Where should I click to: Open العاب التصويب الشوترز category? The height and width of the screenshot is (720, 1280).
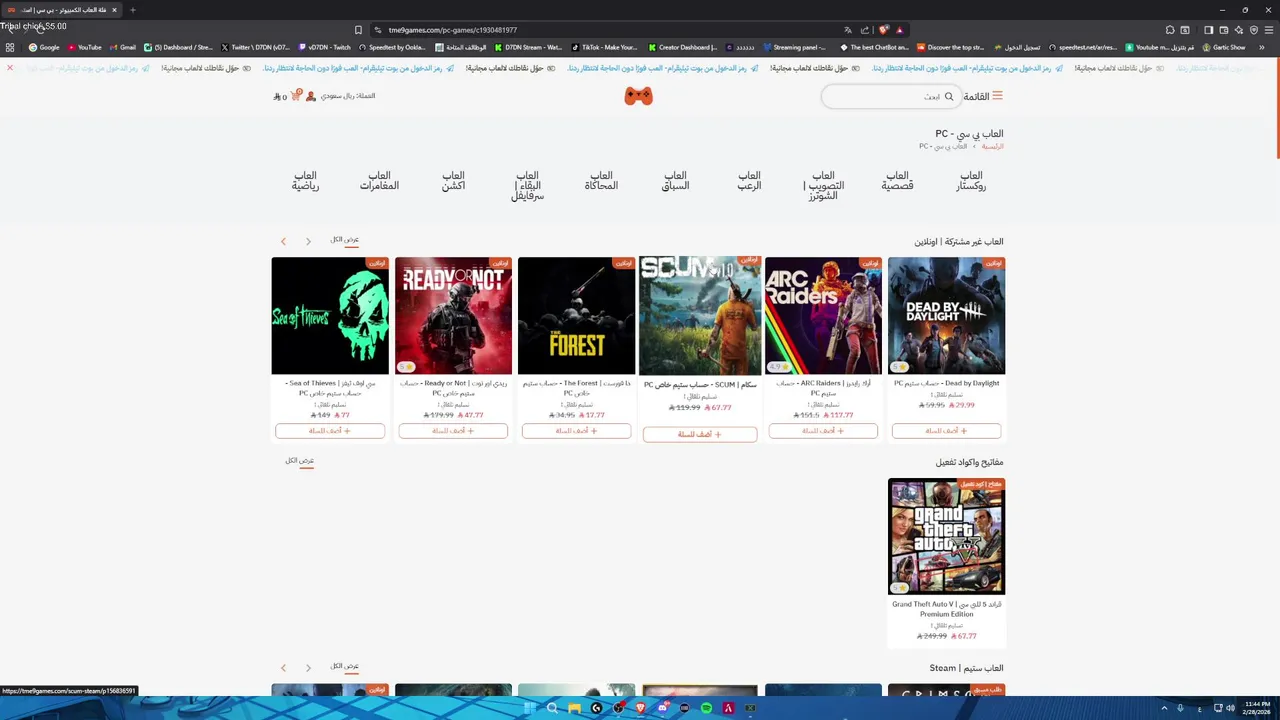[x=823, y=186]
